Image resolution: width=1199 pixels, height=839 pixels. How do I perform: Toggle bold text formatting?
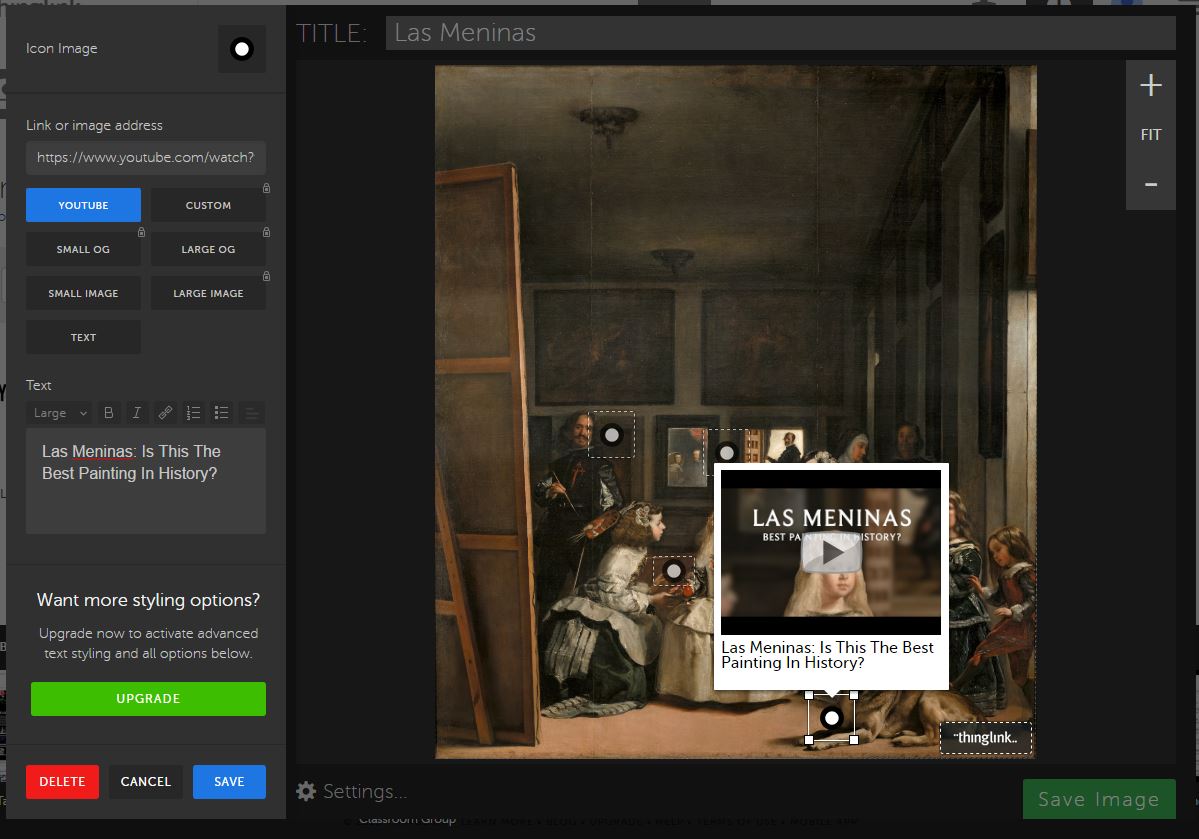109,413
